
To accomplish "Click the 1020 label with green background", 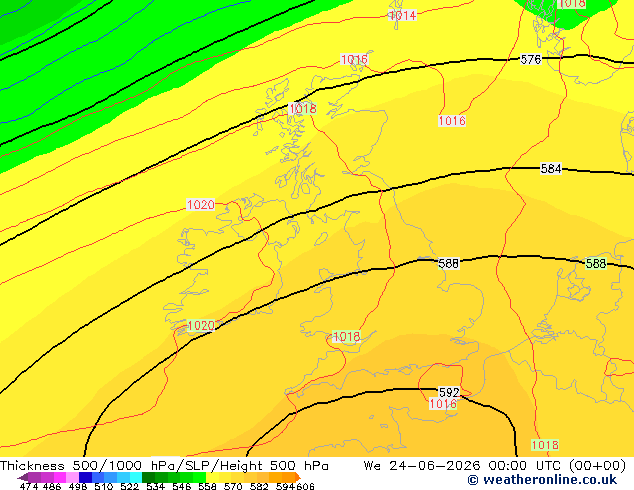I will (x=201, y=325).
